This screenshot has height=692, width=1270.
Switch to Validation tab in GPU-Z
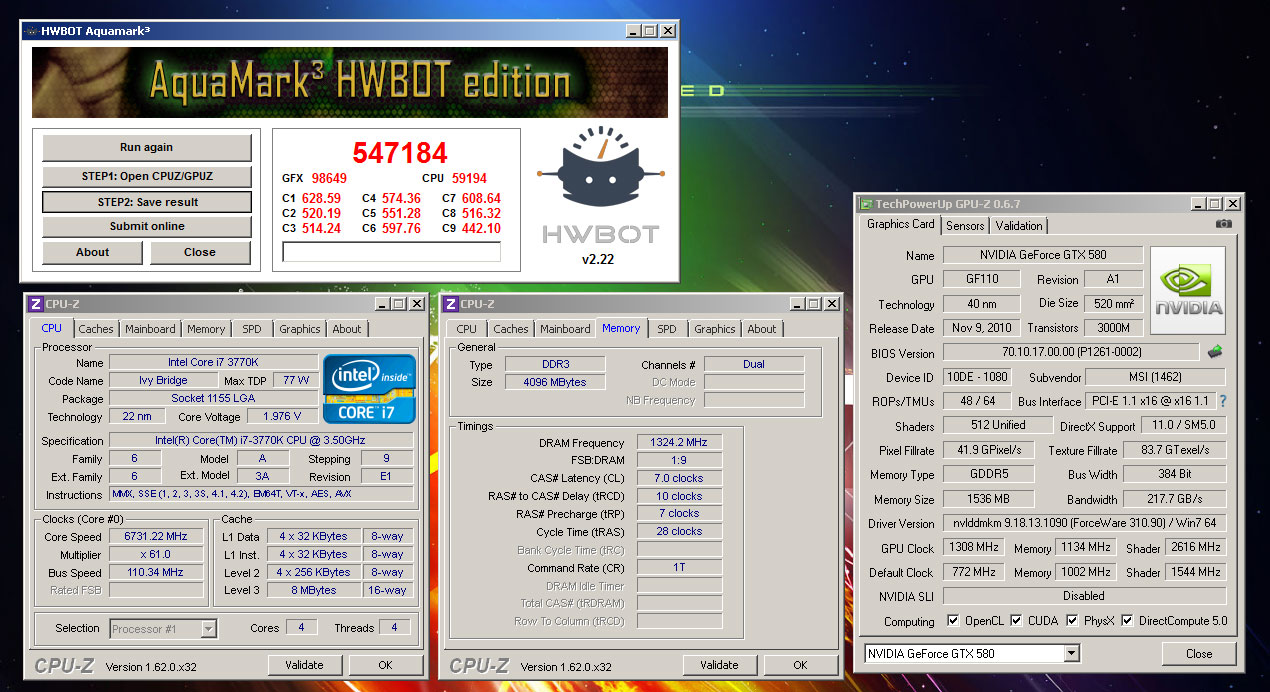1019,226
